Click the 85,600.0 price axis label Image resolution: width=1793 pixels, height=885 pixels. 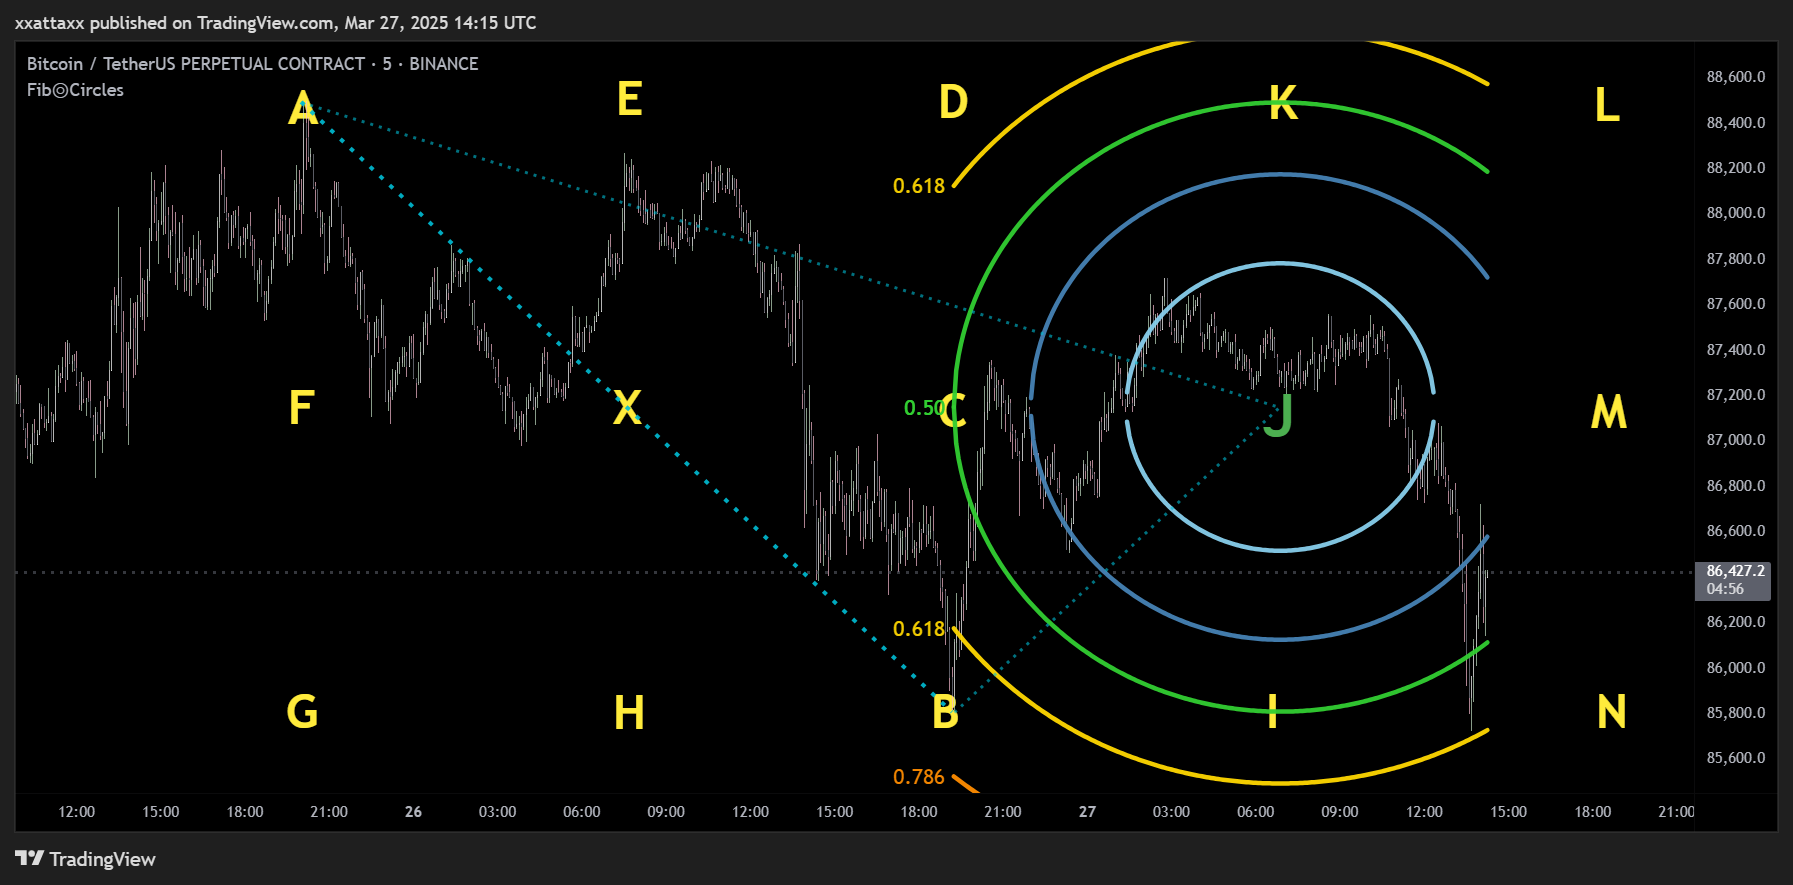point(1736,758)
